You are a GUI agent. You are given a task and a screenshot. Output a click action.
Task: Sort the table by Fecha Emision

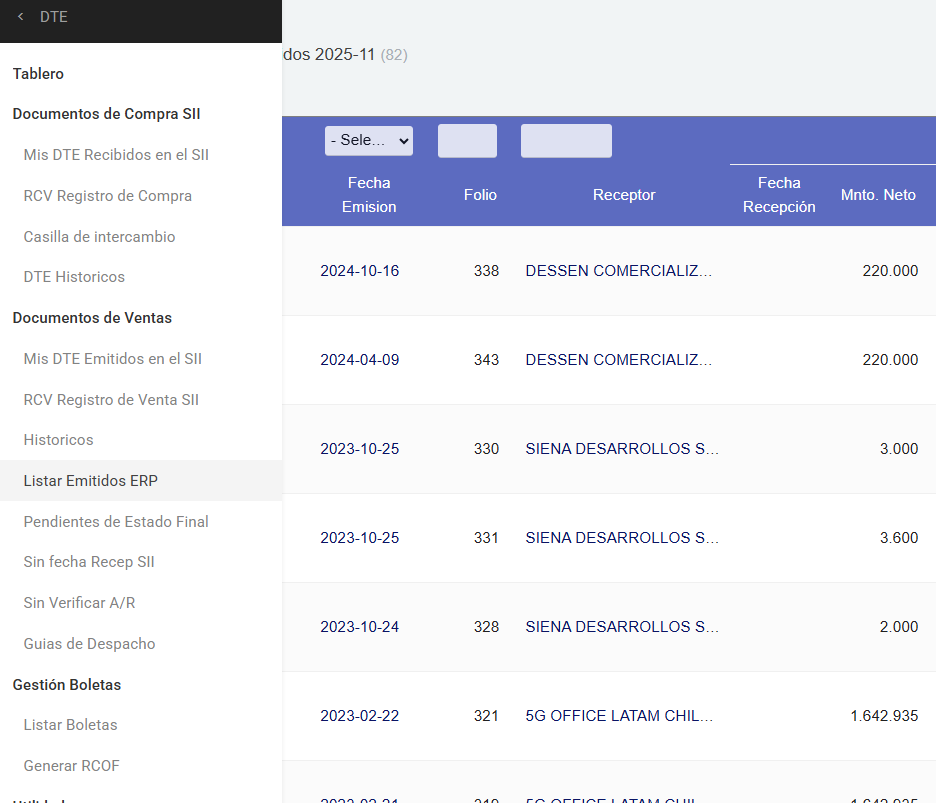click(369, 194)
